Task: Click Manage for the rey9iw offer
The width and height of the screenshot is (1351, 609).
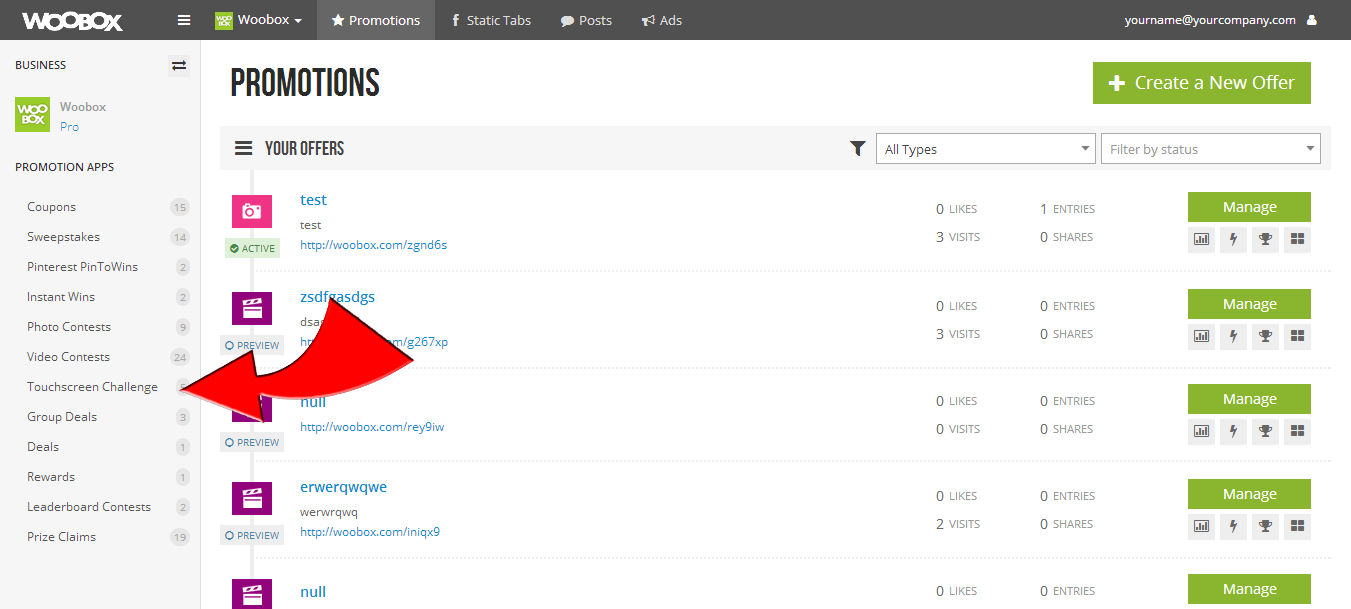Action: tap(1249, 399)
